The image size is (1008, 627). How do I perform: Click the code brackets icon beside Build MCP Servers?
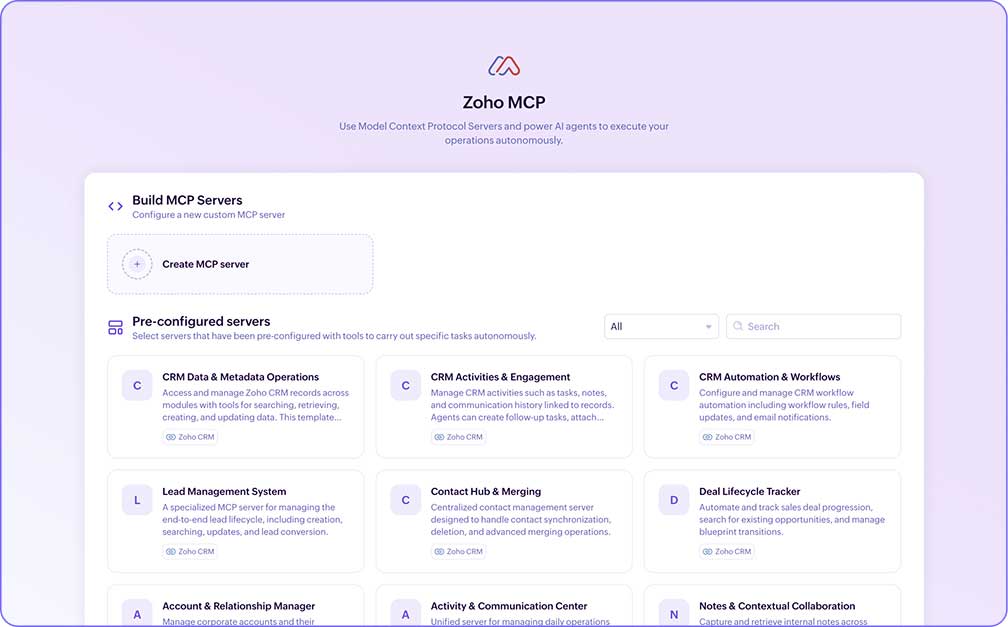[x=115, y=205]
